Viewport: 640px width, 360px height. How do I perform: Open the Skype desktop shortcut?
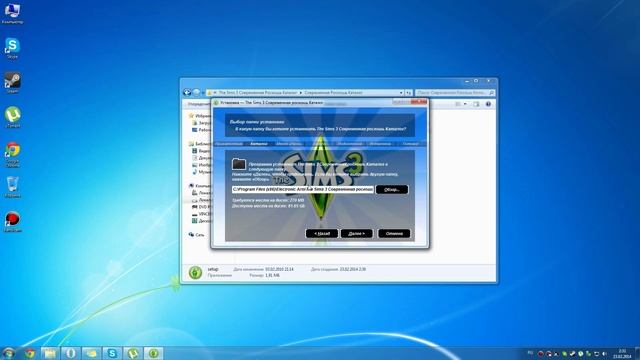click(12, 48)
